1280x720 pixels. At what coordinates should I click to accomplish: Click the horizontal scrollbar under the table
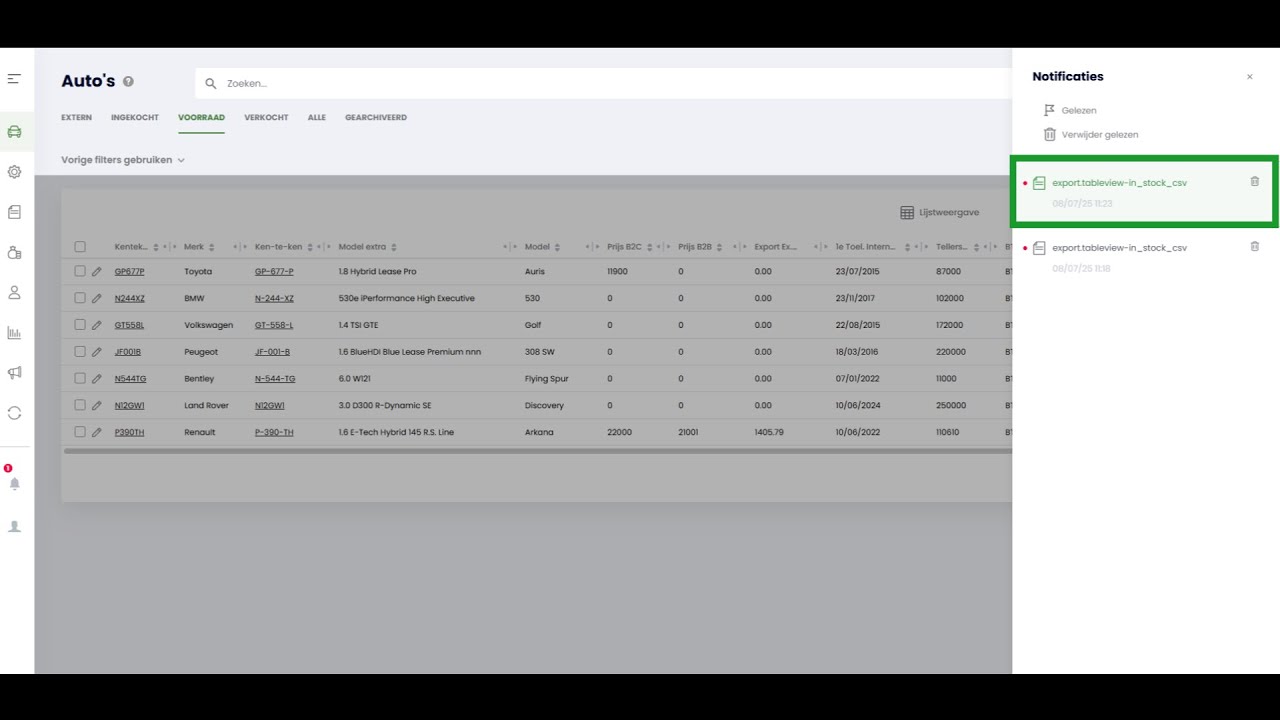point(538,451)
